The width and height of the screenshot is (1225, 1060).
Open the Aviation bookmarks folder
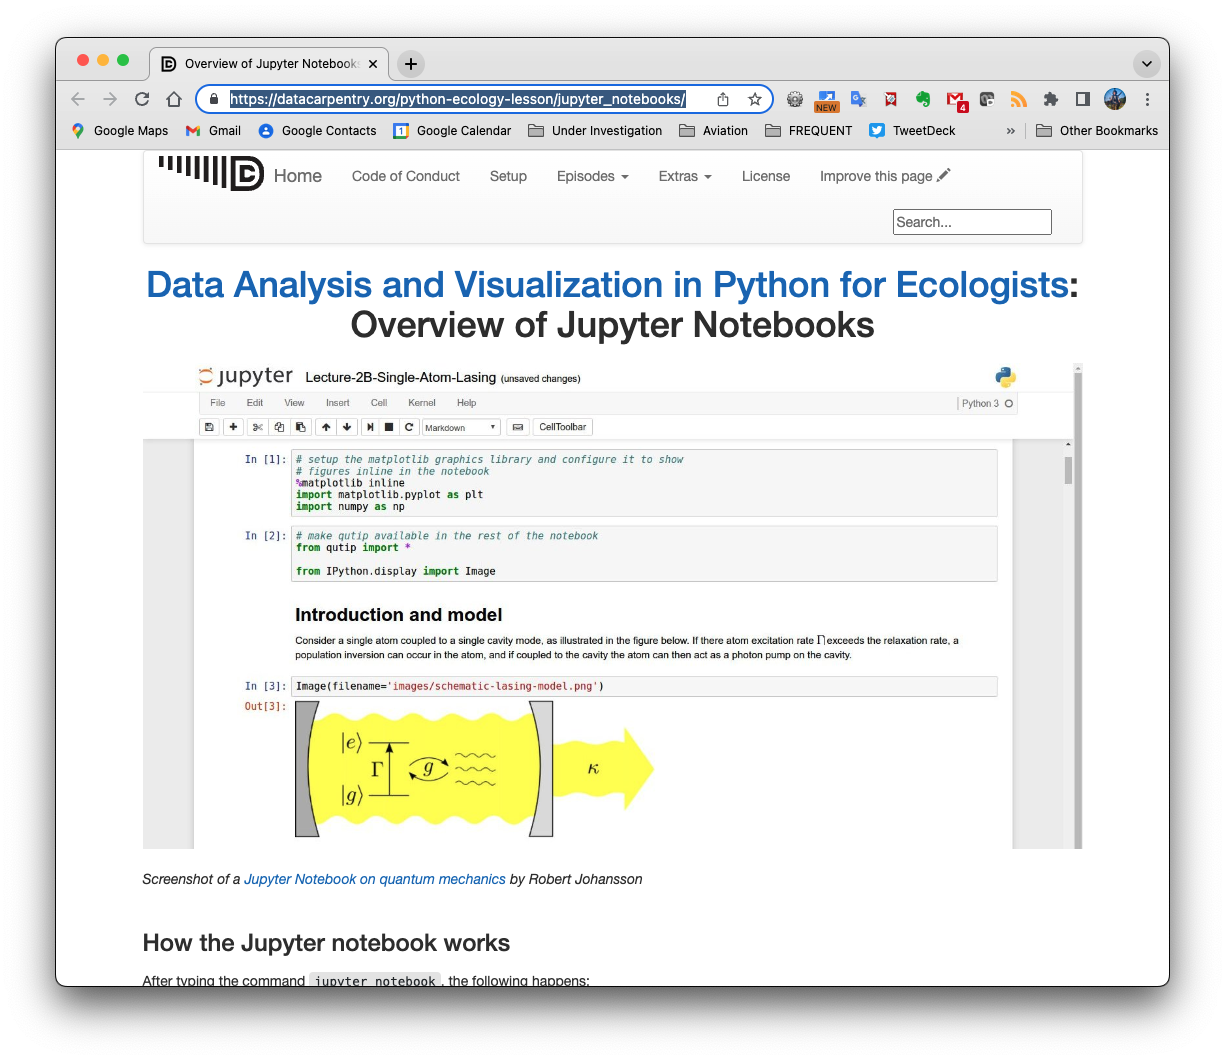(713, 131)
